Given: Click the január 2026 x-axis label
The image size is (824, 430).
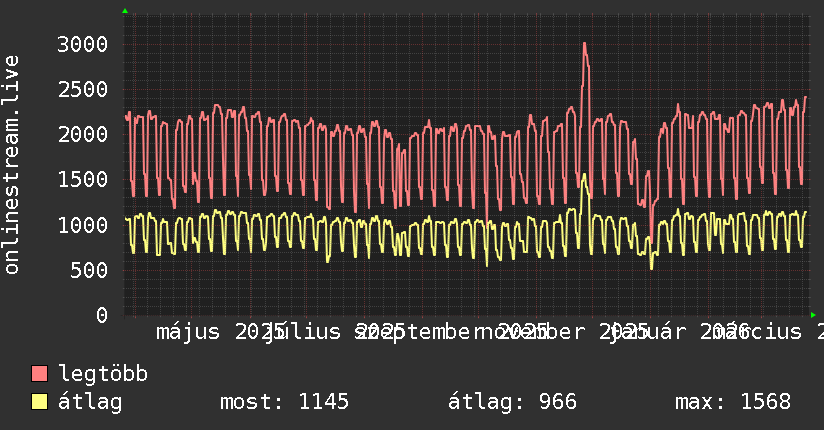Looking at the screenshot, I should click(681, 332).
